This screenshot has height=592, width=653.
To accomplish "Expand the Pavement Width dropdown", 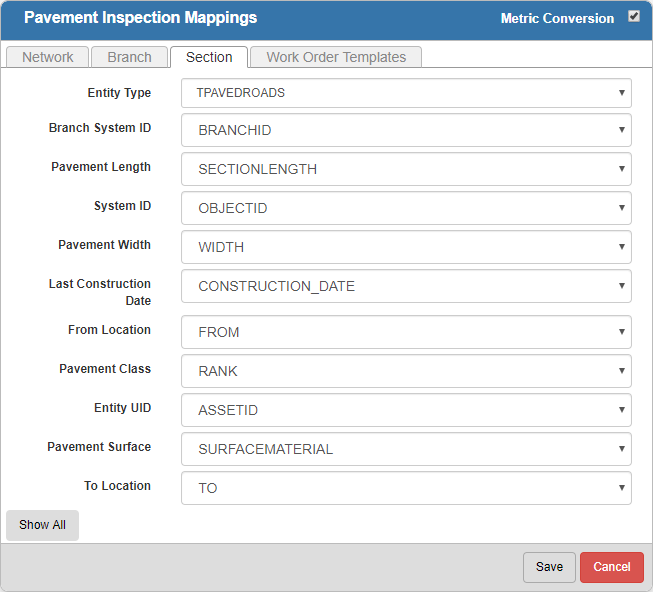I will [x=406, y=247].
